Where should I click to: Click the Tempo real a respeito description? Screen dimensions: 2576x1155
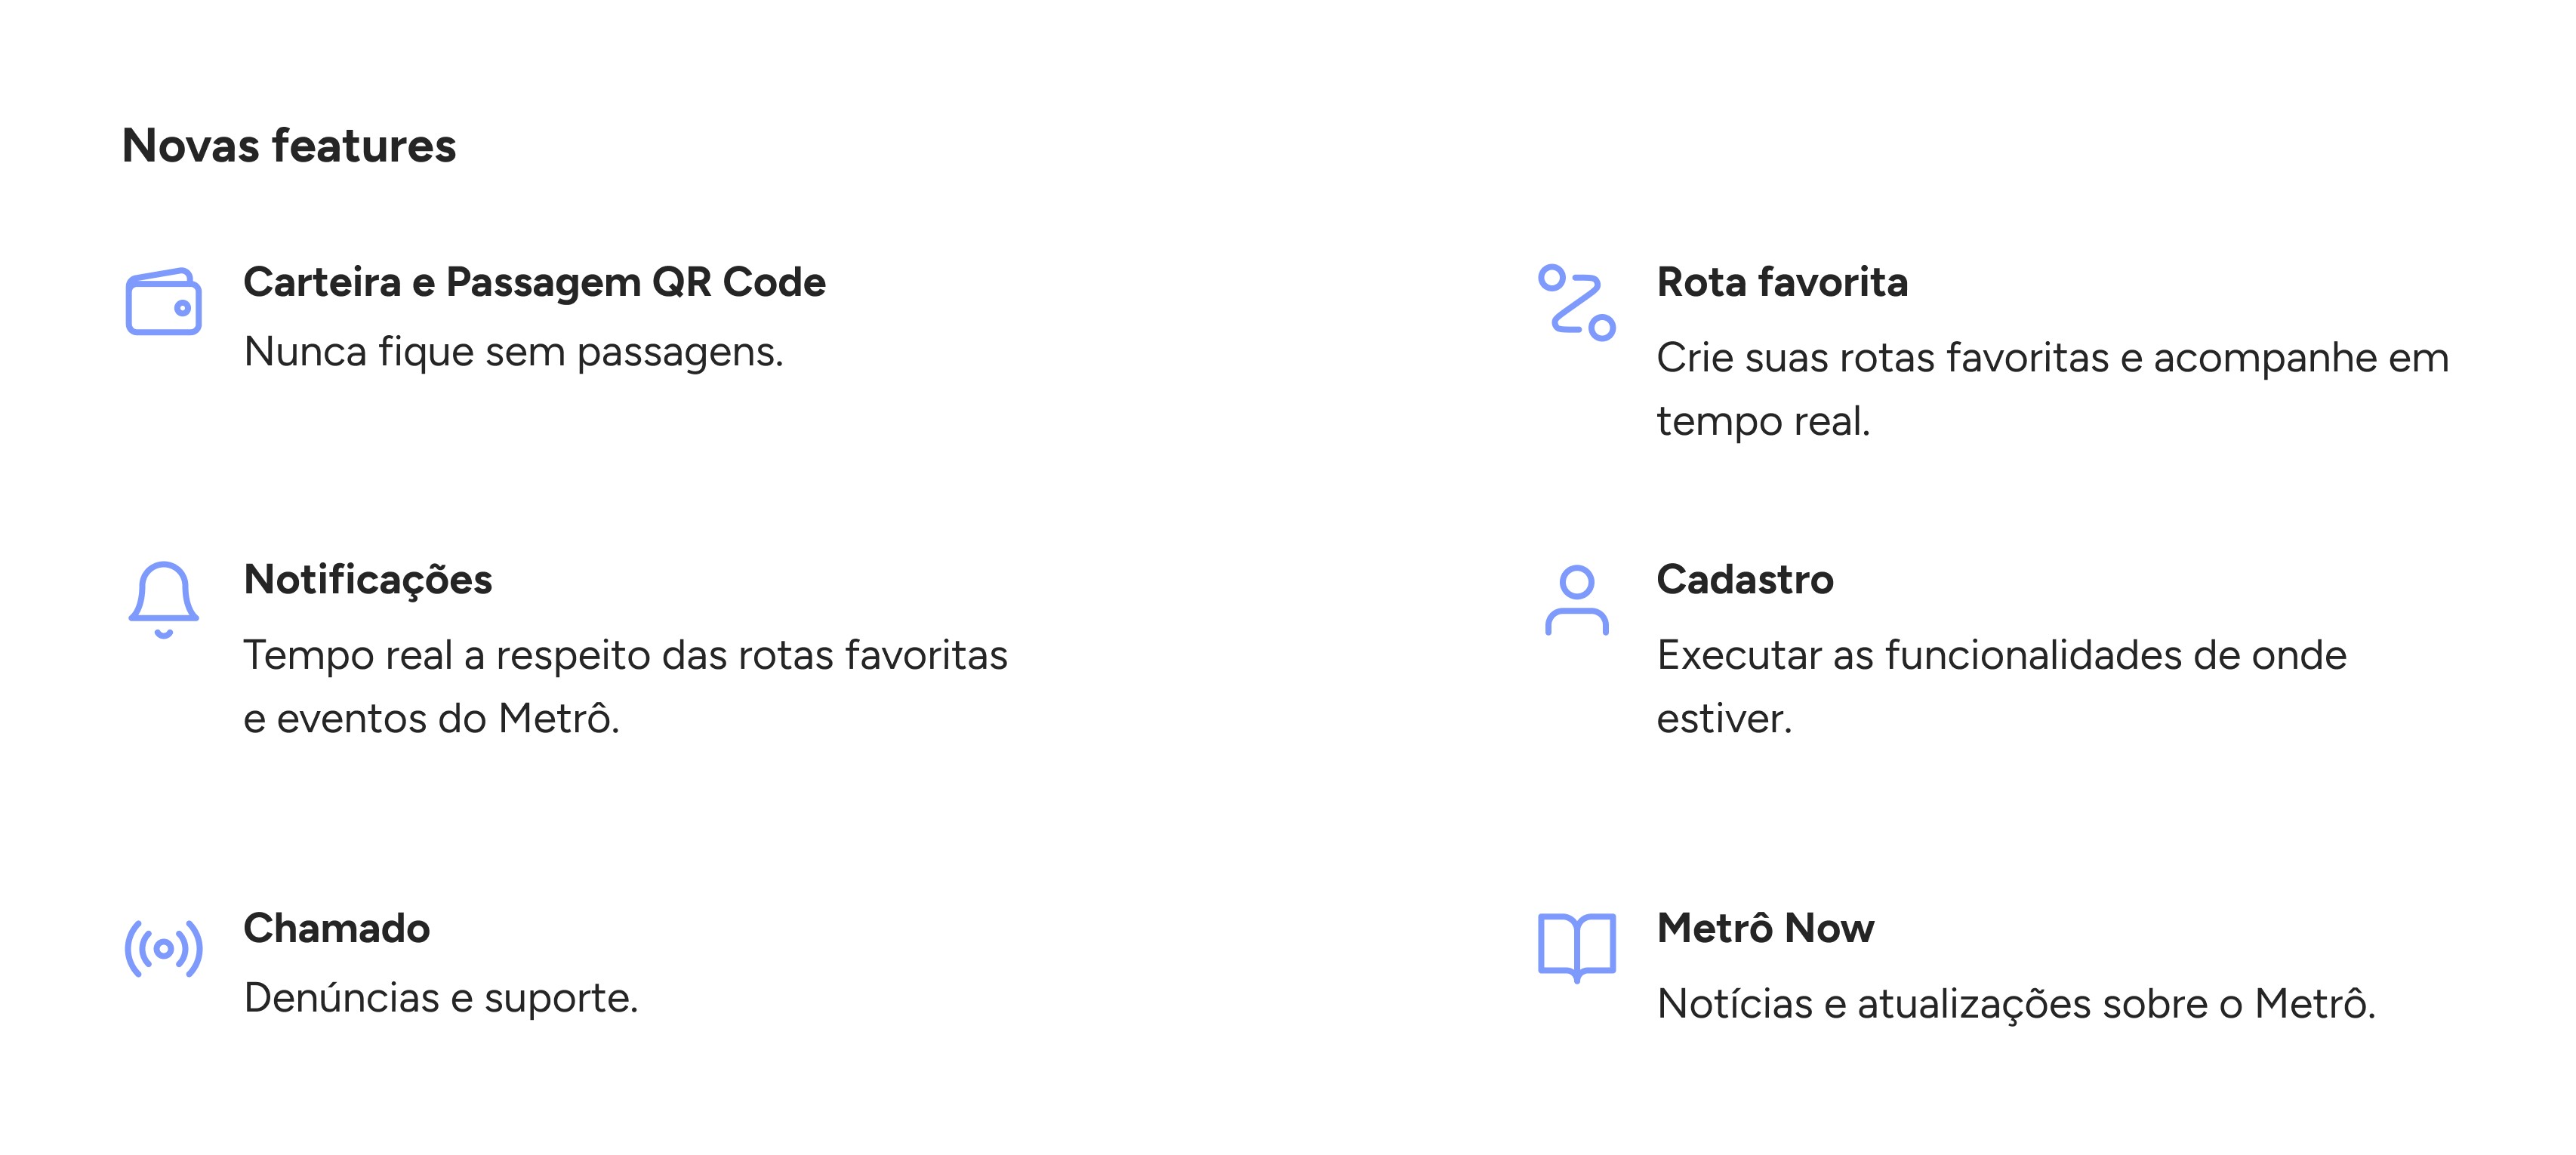tap(625, 656)
